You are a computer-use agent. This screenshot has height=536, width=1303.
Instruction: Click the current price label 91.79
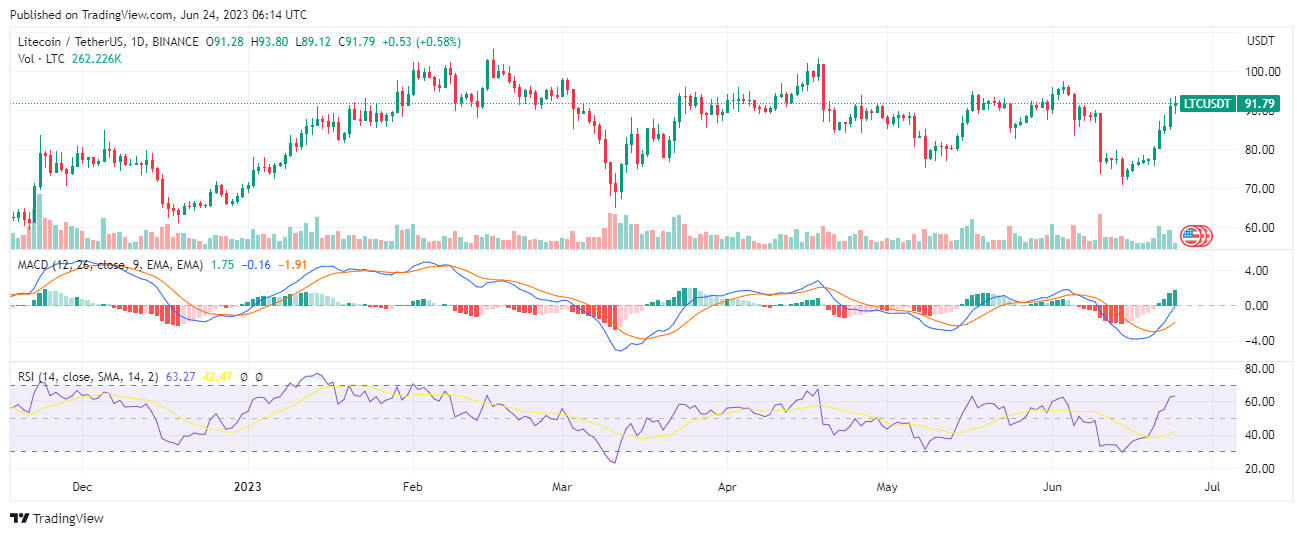click(1258, 103)
